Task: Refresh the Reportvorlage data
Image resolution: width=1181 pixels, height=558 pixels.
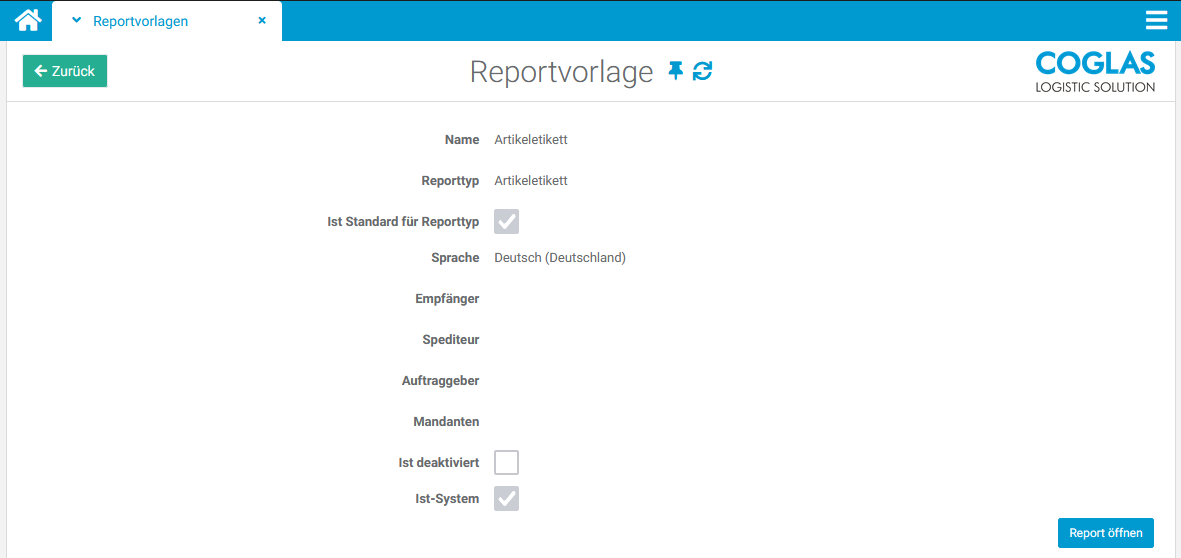Action: [x=703, y=71]
